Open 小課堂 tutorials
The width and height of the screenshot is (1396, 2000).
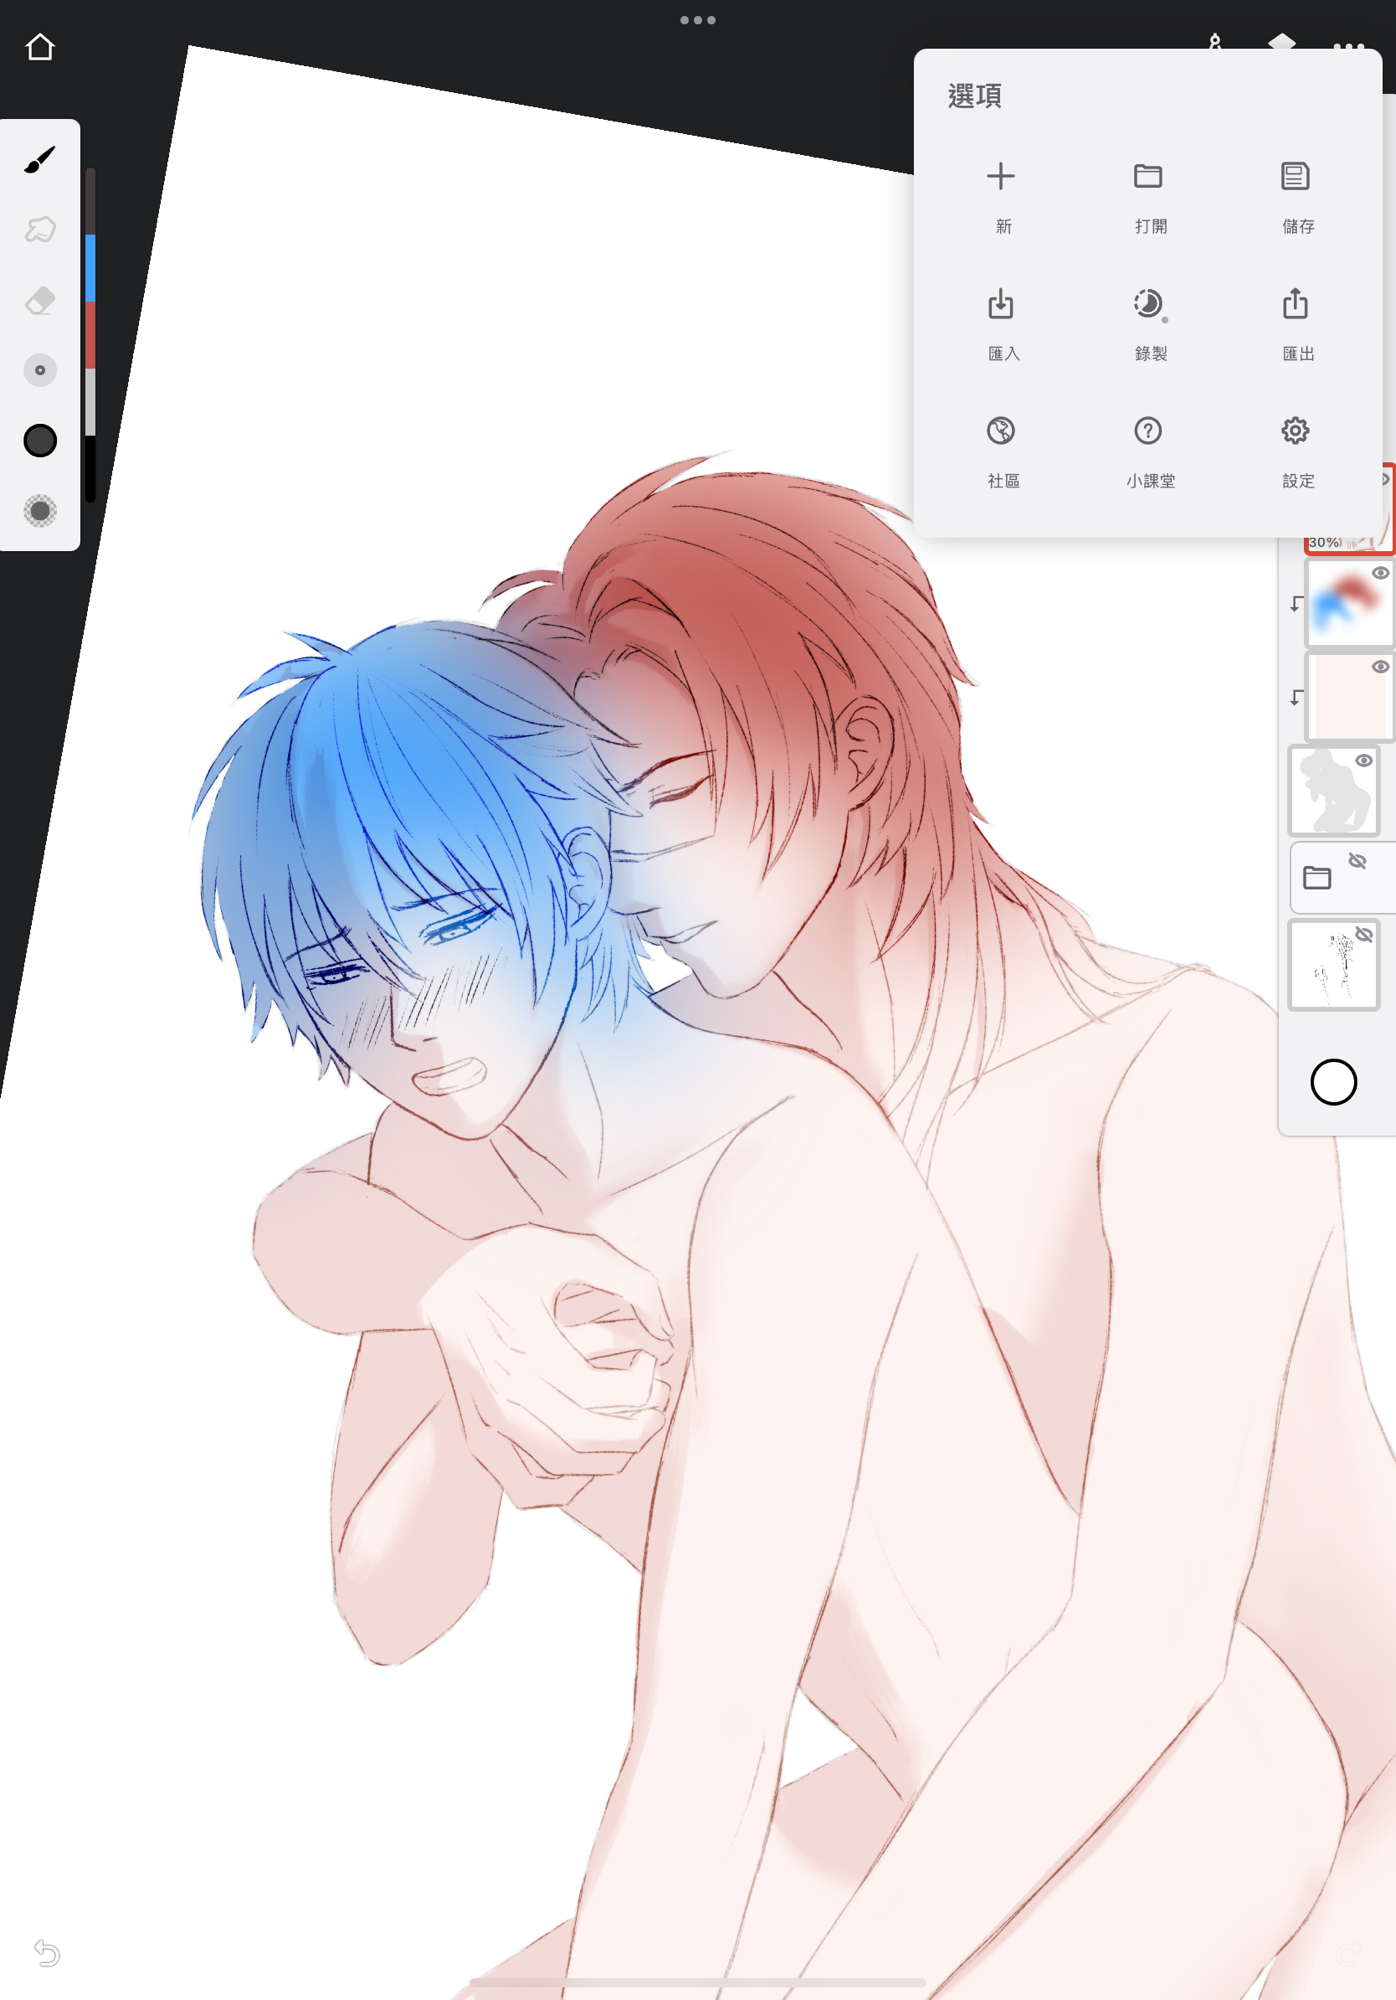(1148, 431)
